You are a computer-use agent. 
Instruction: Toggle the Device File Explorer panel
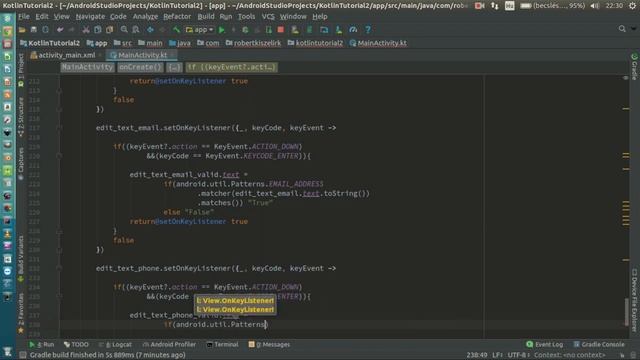click(634, 300)
